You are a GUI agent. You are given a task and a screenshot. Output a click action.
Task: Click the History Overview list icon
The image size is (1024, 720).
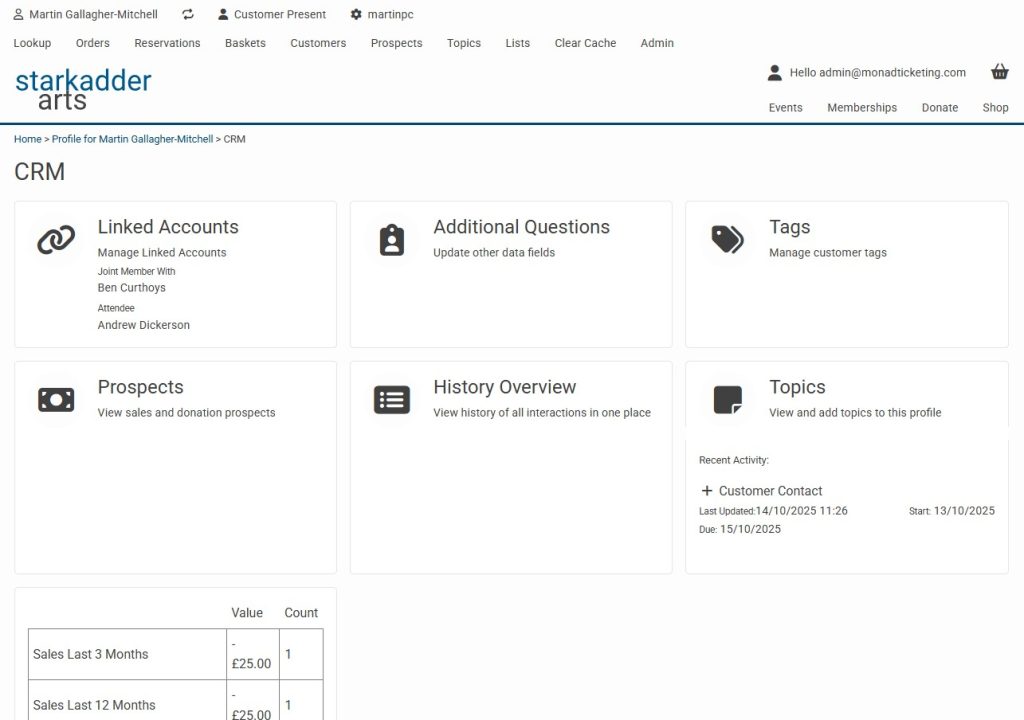tap(392, 400)
